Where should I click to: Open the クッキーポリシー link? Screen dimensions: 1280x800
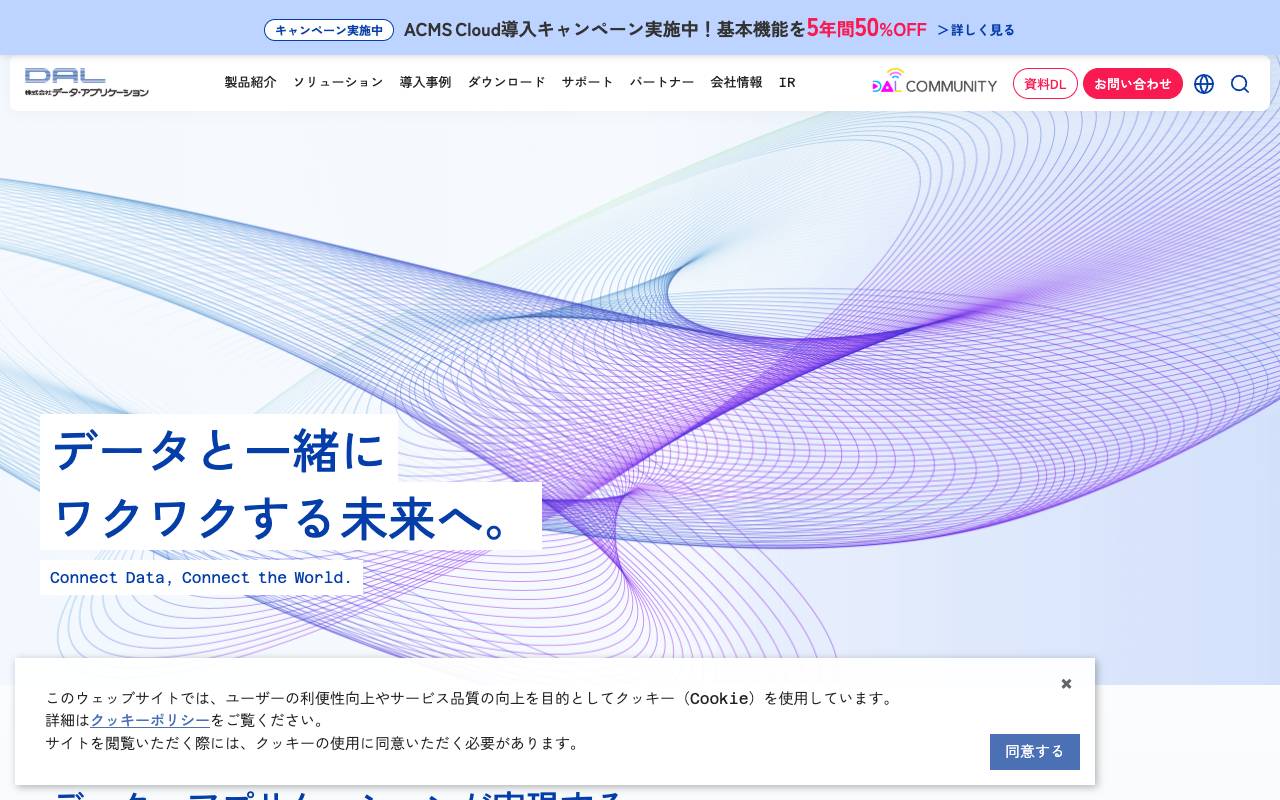click(x=150, y=720)
